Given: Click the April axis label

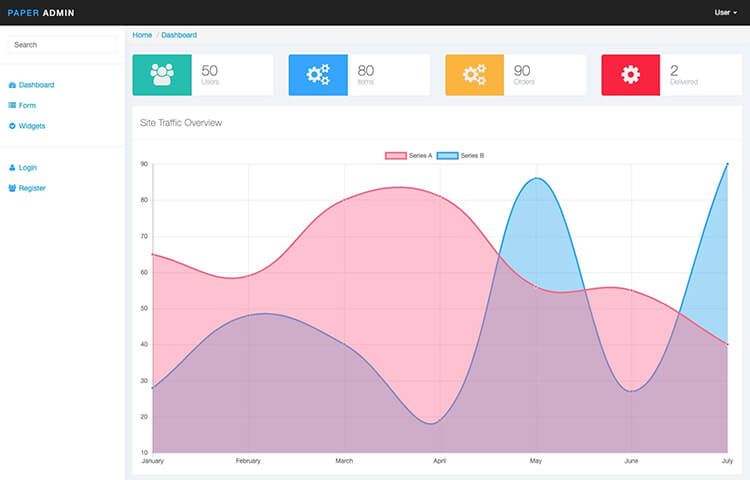Looking at the screenshot, I should pyautogui.click(x=440, y=461).
